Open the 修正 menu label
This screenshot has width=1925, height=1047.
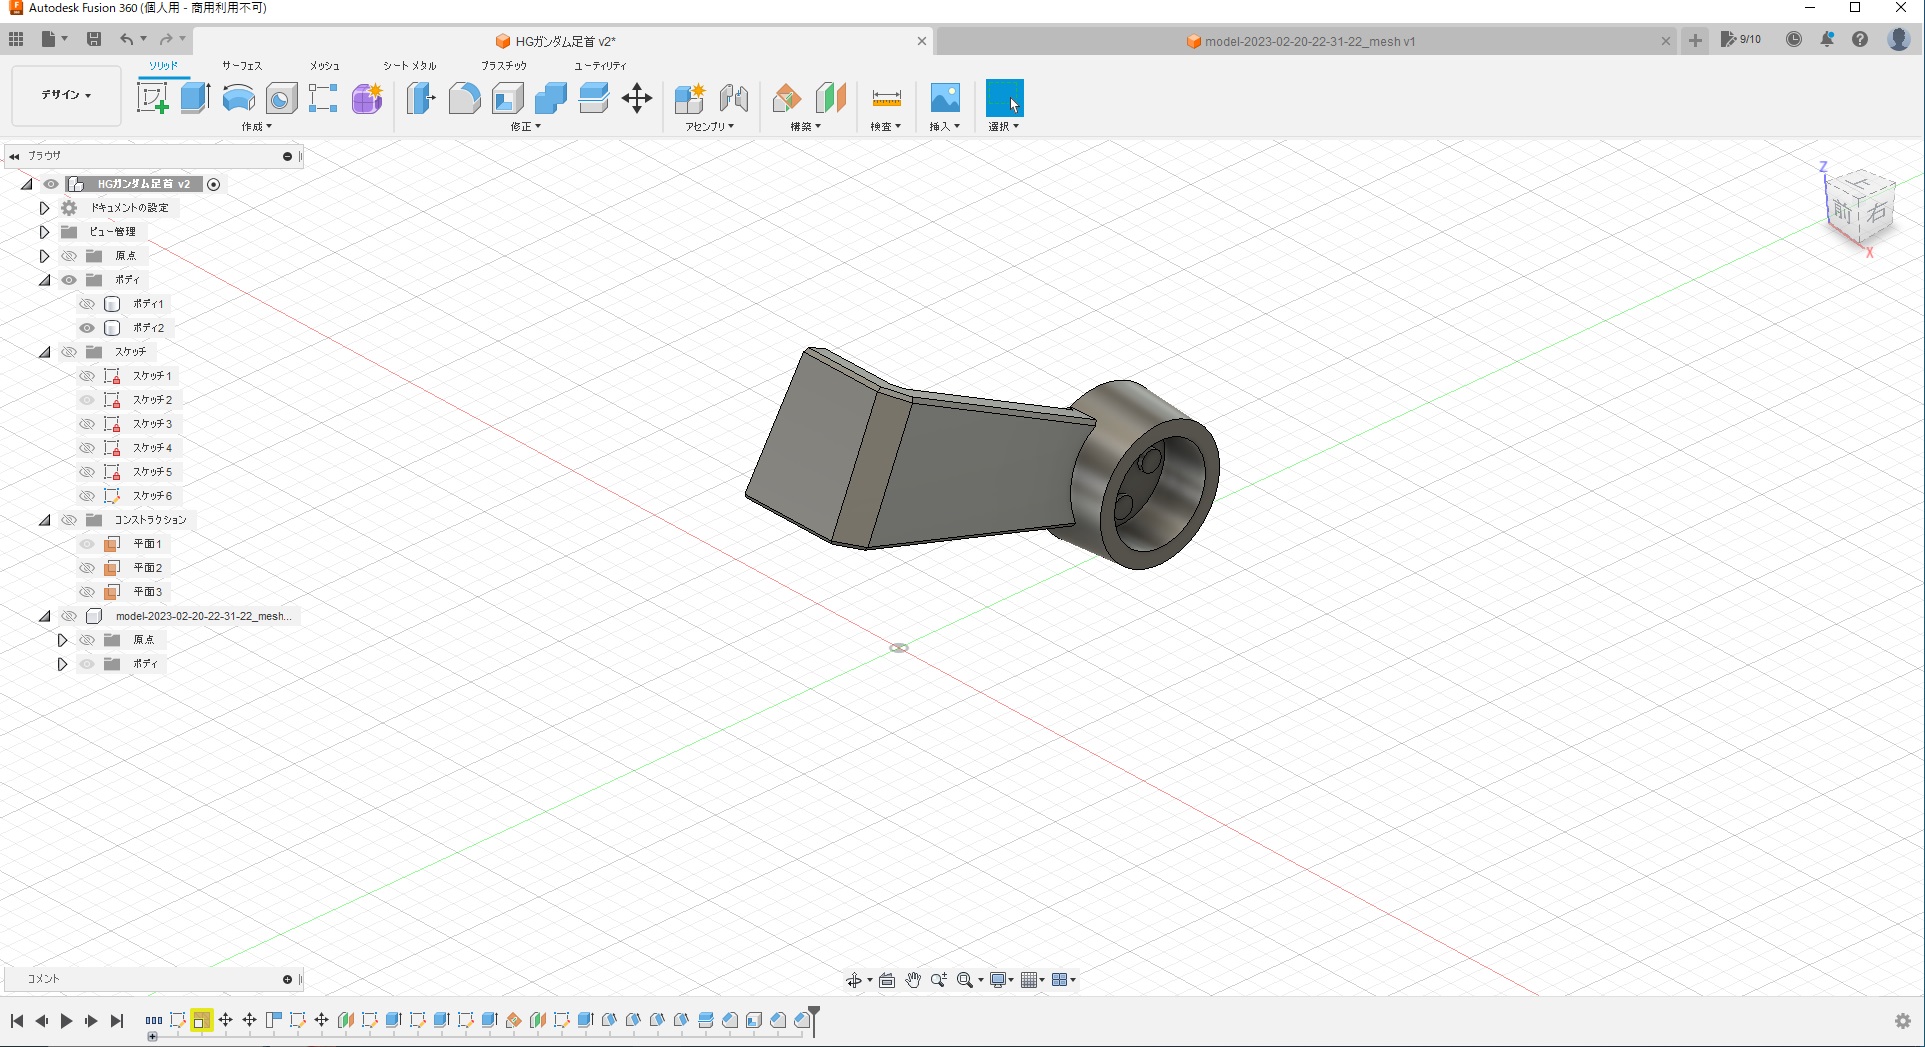point(525,127)
